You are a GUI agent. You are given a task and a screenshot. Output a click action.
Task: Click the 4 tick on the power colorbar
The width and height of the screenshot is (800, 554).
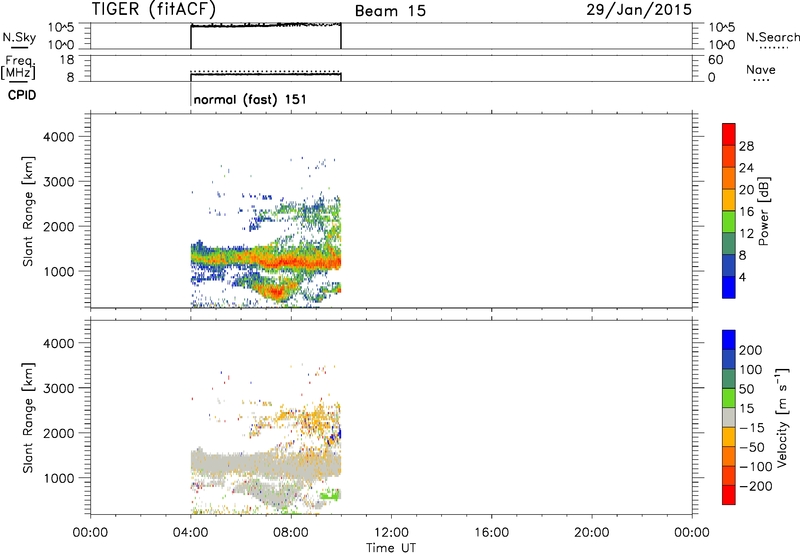coord(742,277)
